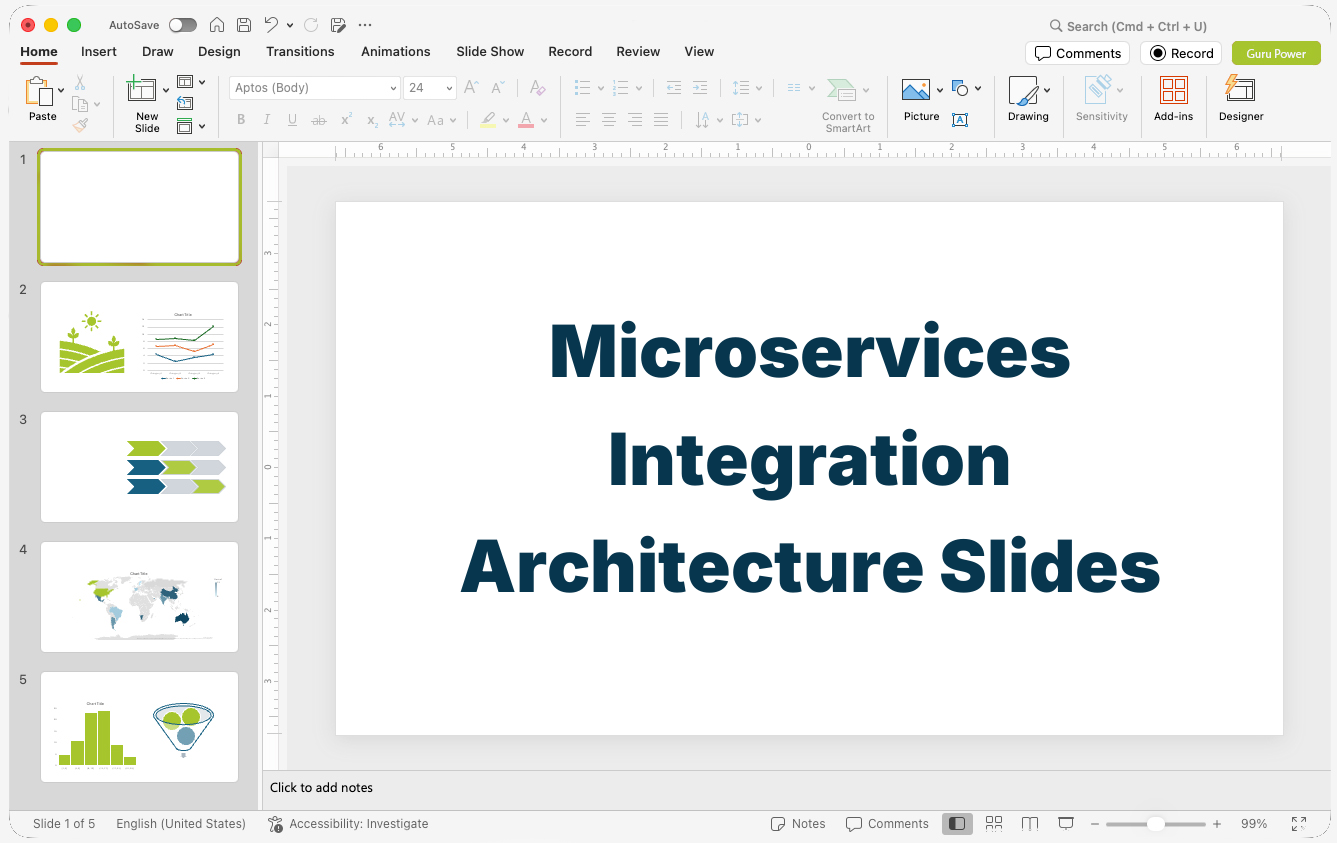Click the Decrease Font Size icon

click(x=497, y=88)
